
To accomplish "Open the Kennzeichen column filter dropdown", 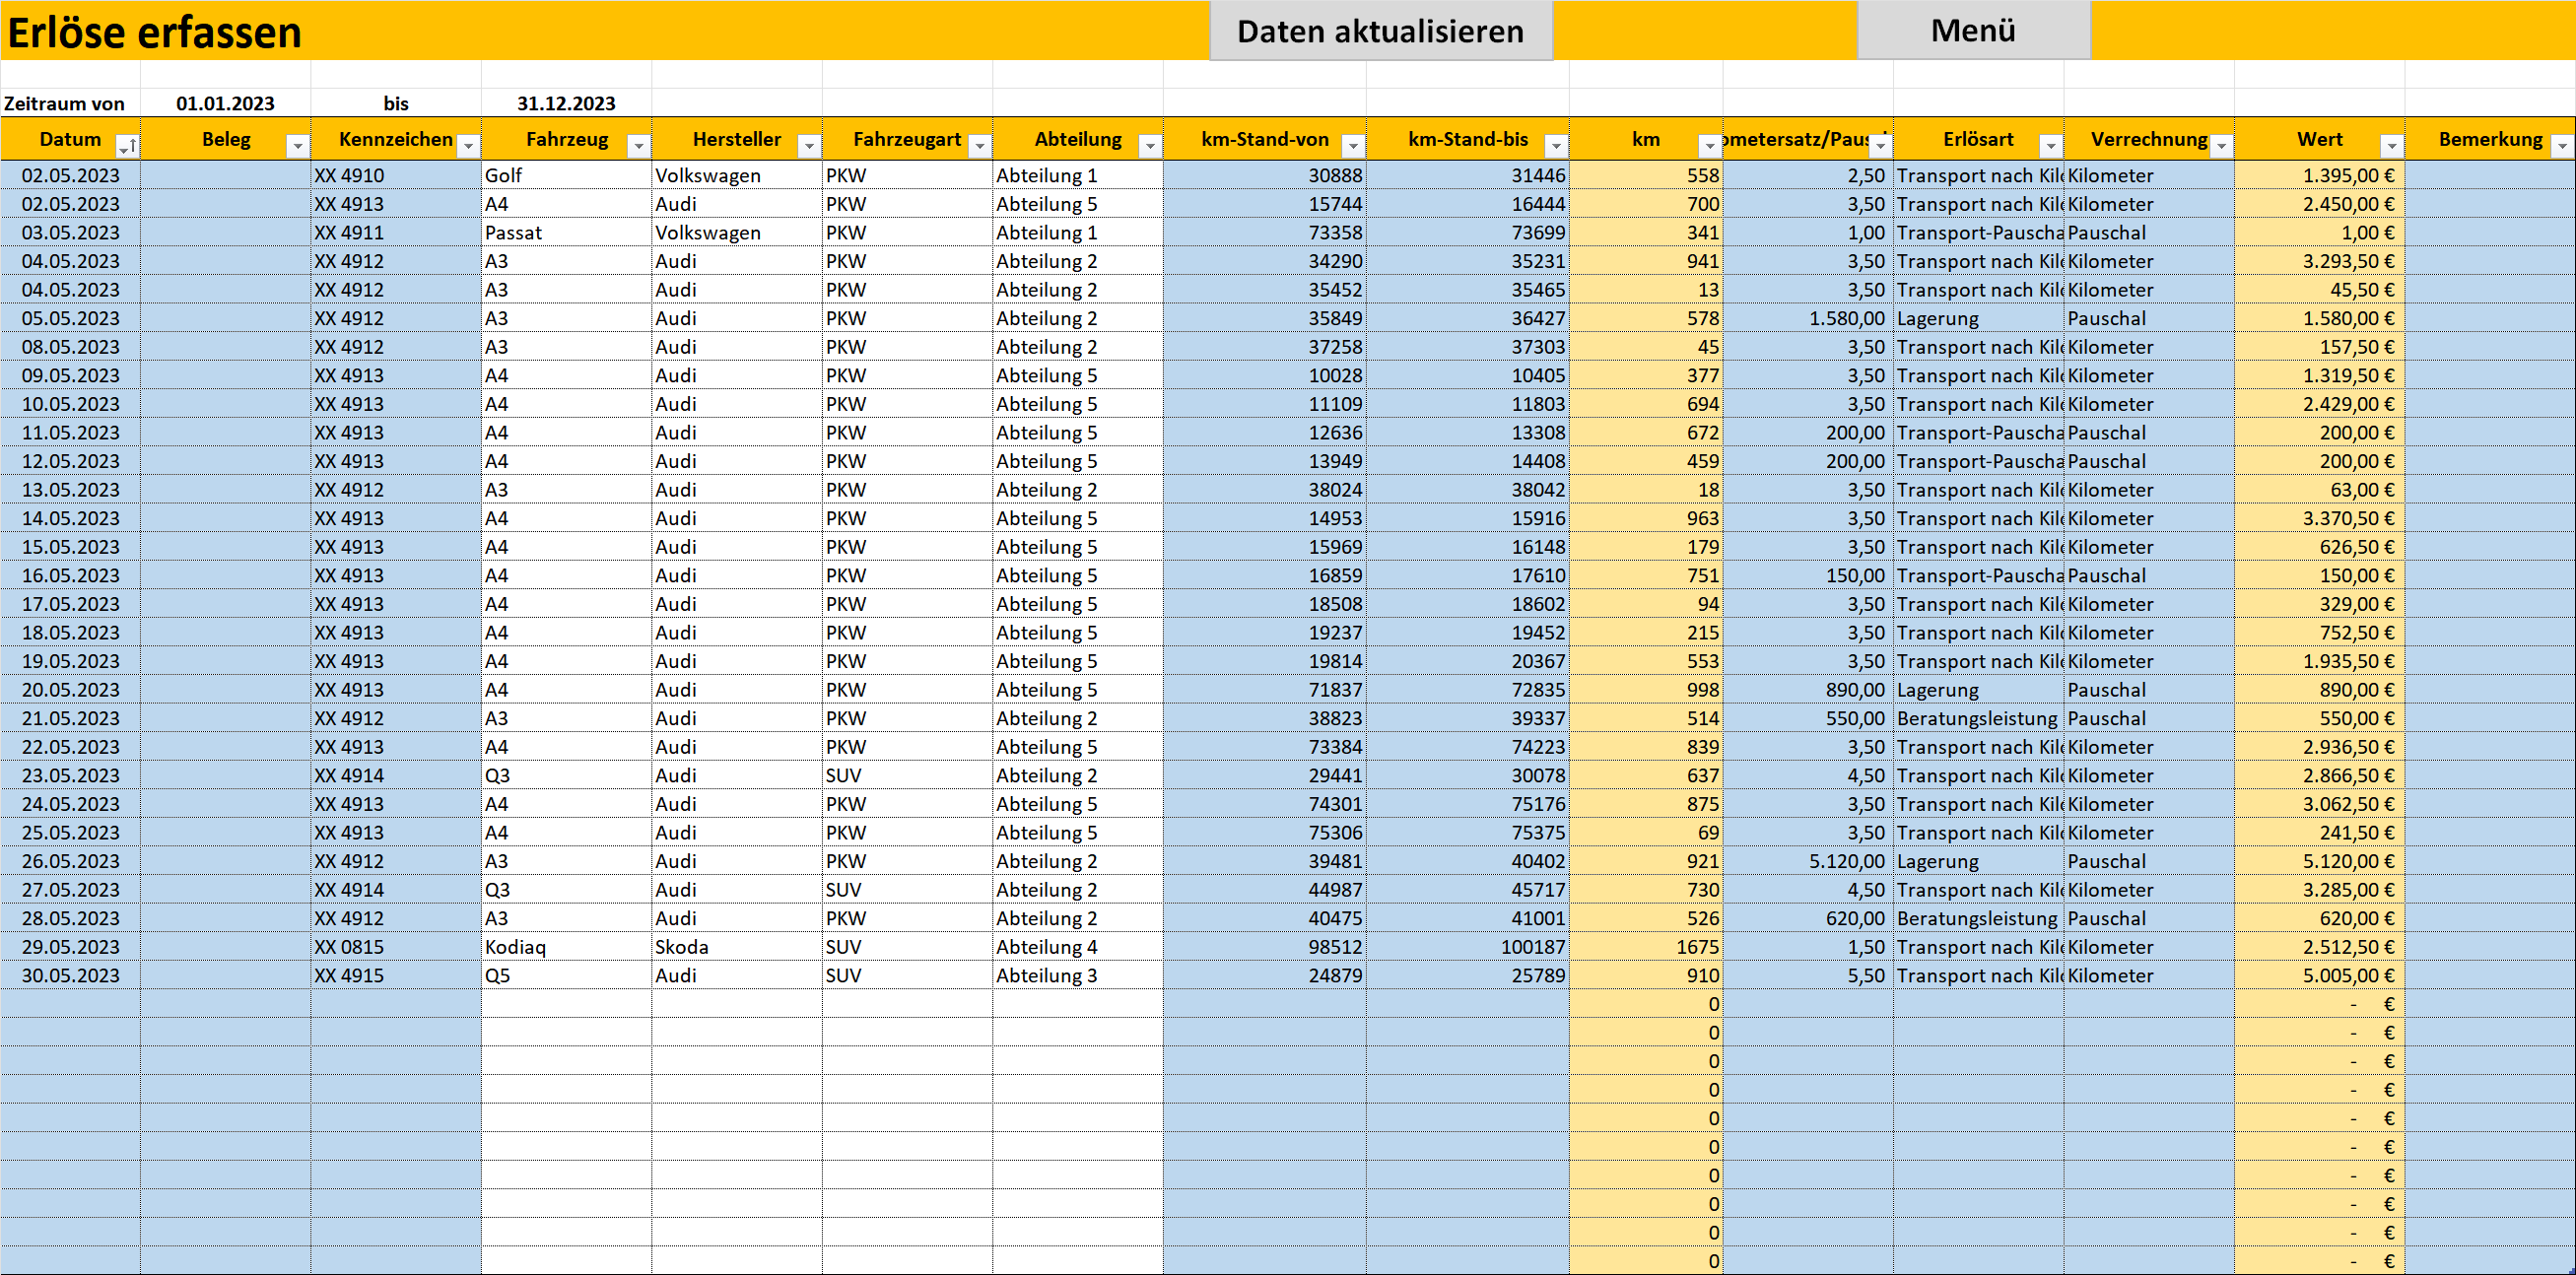I will pos(468,147).
